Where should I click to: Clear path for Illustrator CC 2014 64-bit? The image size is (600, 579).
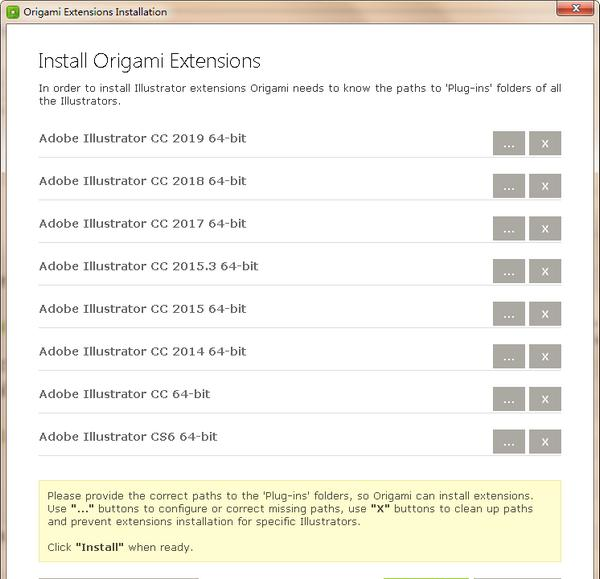click(545, 356)
